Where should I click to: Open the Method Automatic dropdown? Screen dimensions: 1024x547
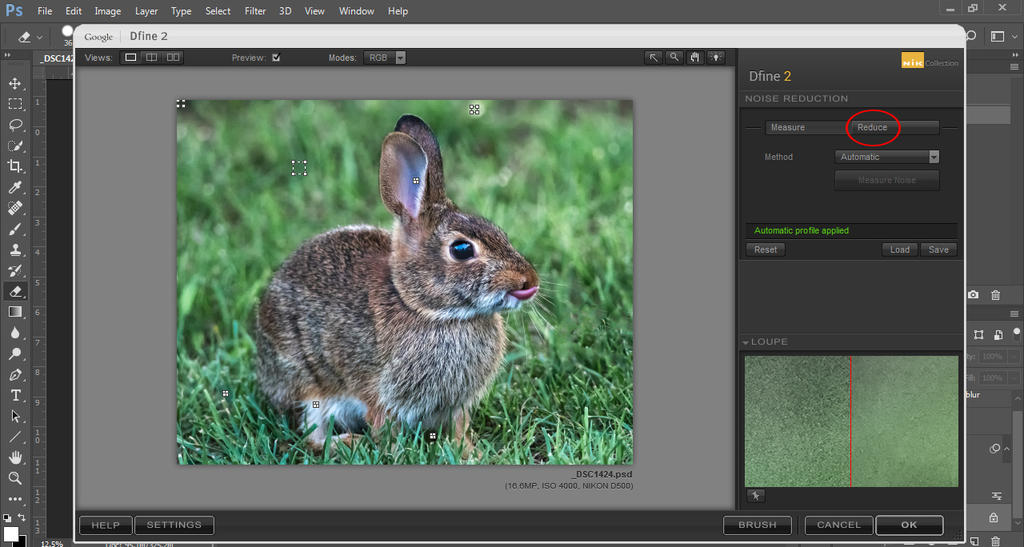pos(887,157)
